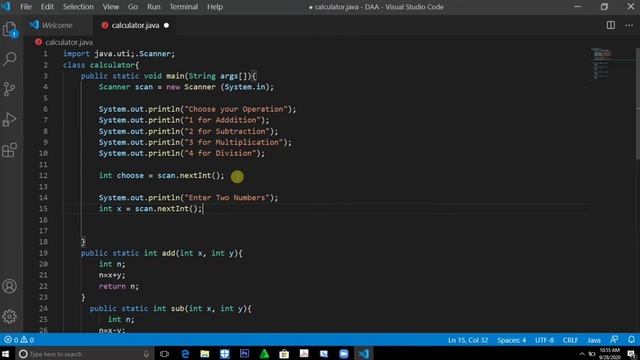Open Photoshop from the taskbar
The image size is (640, 360).
pos(244,353)
